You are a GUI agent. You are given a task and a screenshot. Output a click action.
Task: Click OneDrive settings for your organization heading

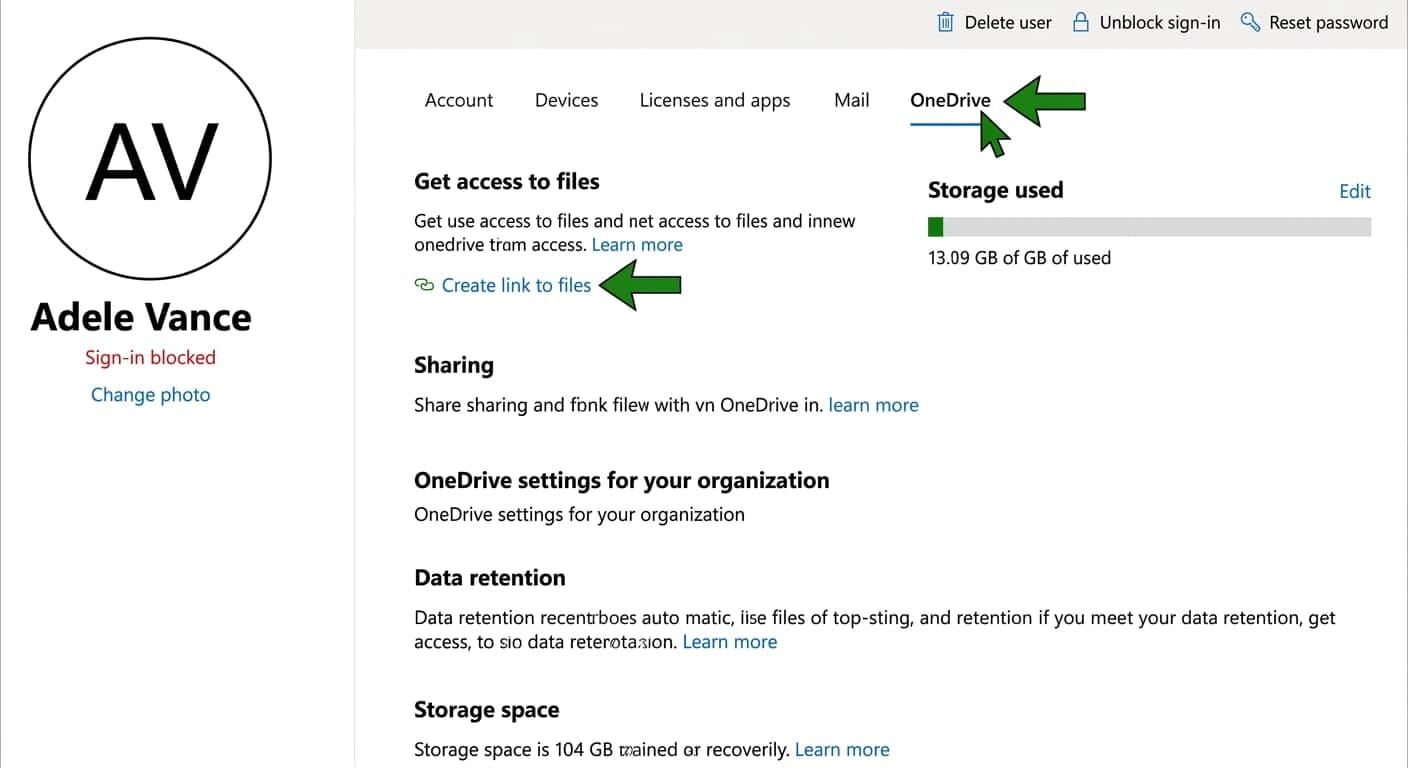click(622, 480)
